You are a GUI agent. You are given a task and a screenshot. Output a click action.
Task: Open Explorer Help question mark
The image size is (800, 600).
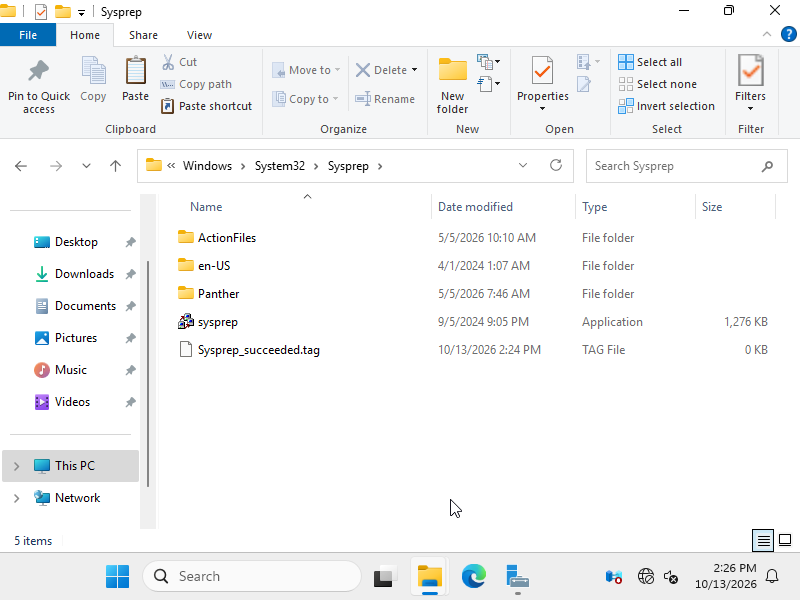point(788,34)
